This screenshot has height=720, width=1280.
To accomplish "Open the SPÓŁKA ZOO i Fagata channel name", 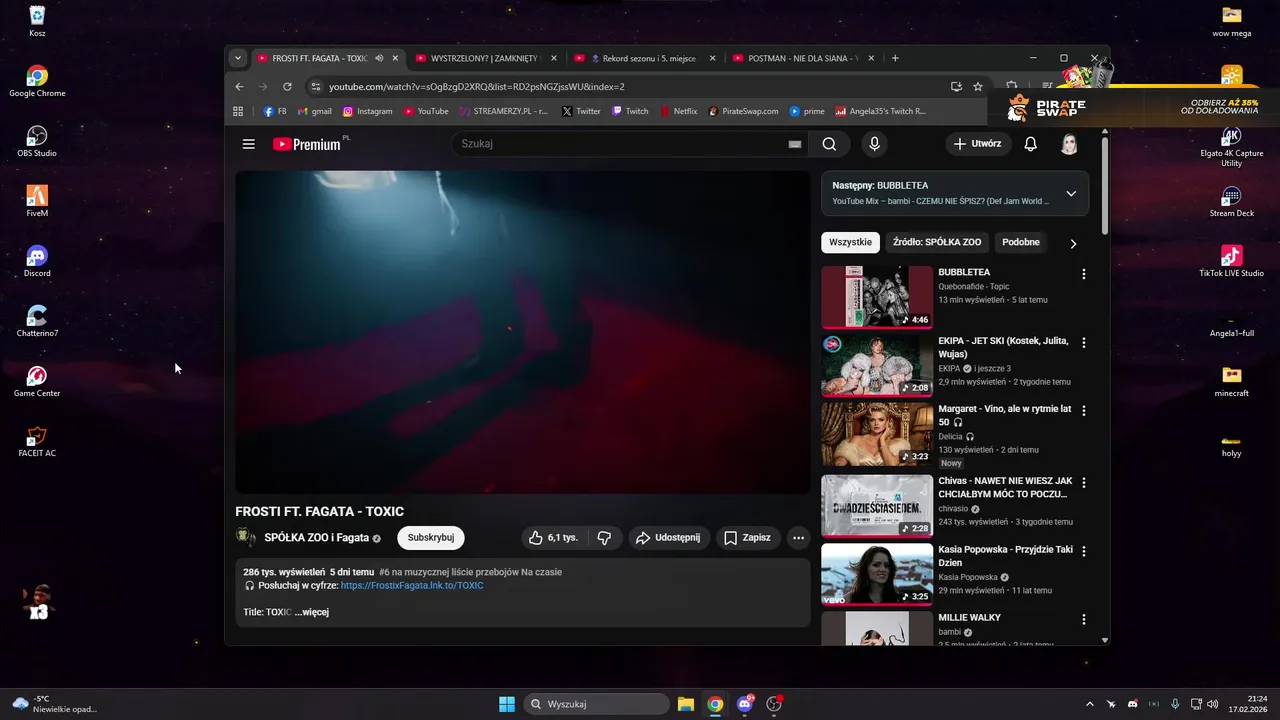I will tap(316, 538).
